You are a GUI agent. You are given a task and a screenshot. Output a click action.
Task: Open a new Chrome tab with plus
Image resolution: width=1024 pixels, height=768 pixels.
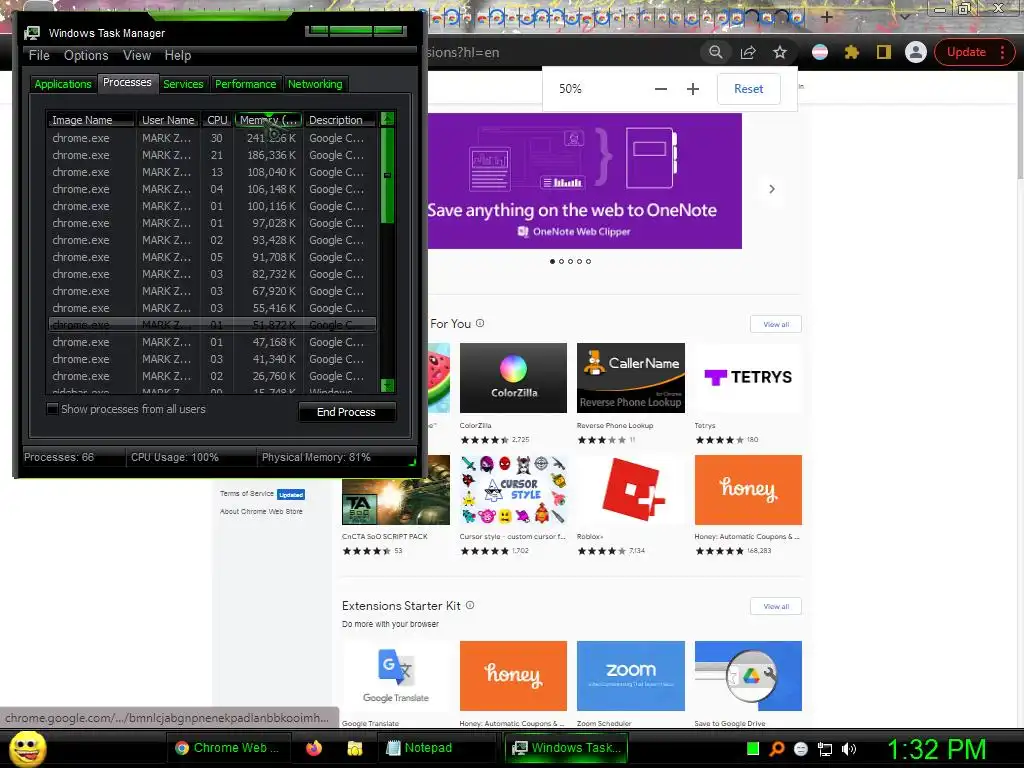[x=827, y=17]
